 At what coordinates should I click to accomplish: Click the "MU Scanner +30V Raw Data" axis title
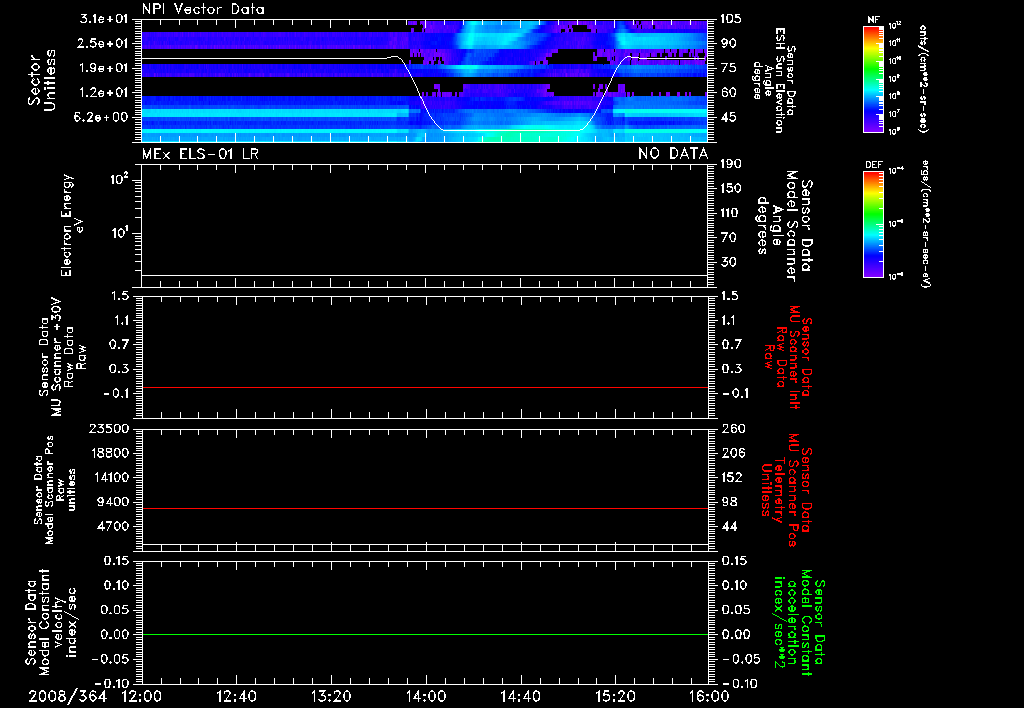[61, 357]
